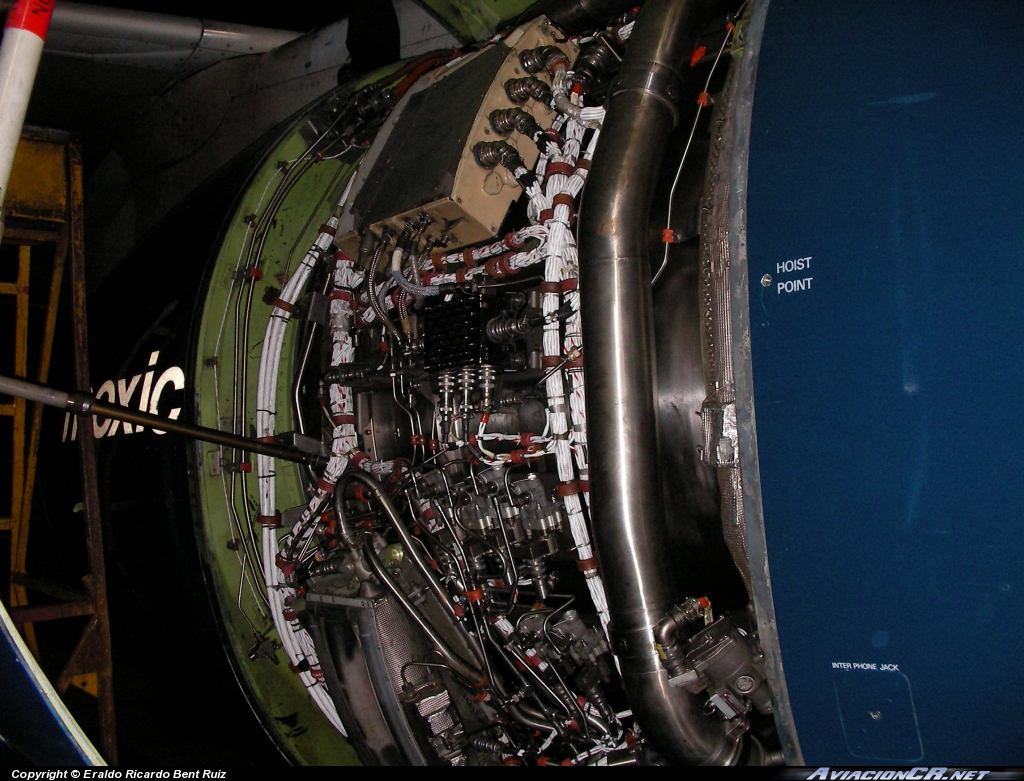Click the HOIST POINT label text

(794, 275)
